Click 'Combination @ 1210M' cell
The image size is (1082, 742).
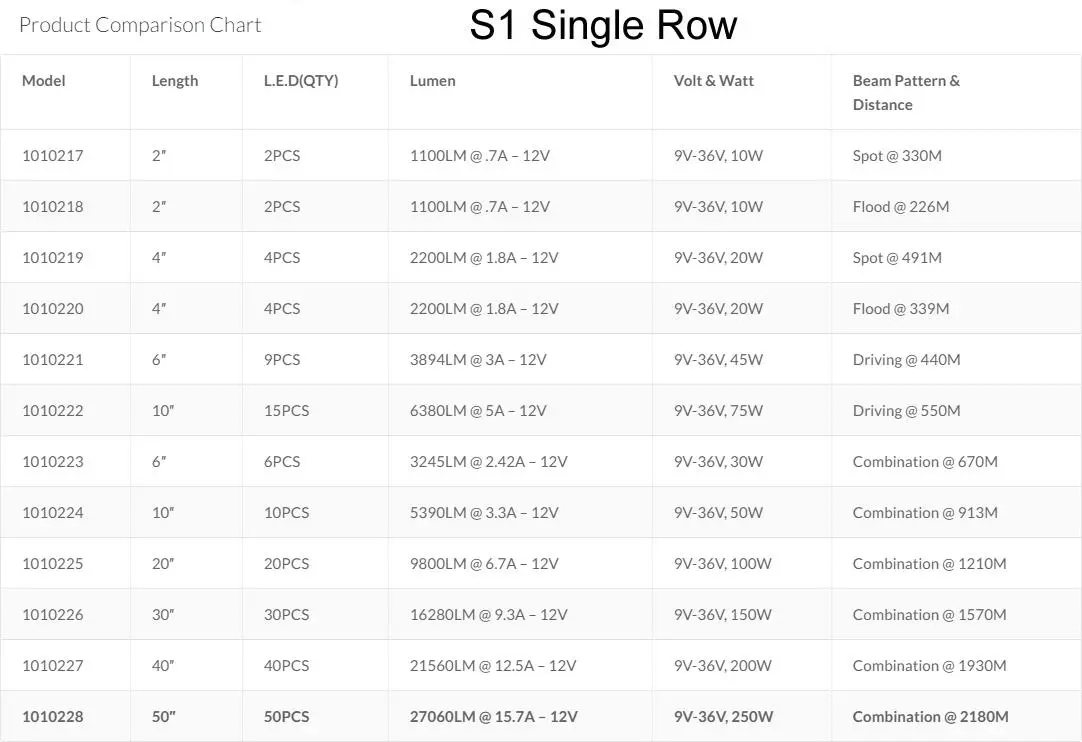929,564
